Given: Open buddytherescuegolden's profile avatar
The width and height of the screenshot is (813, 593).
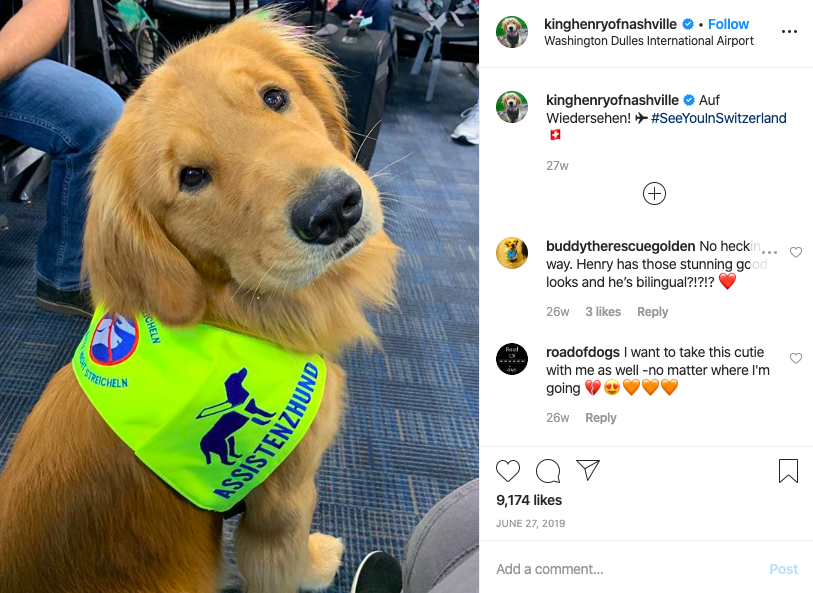Looking at the screenshot, I should [x=512, y=253].
